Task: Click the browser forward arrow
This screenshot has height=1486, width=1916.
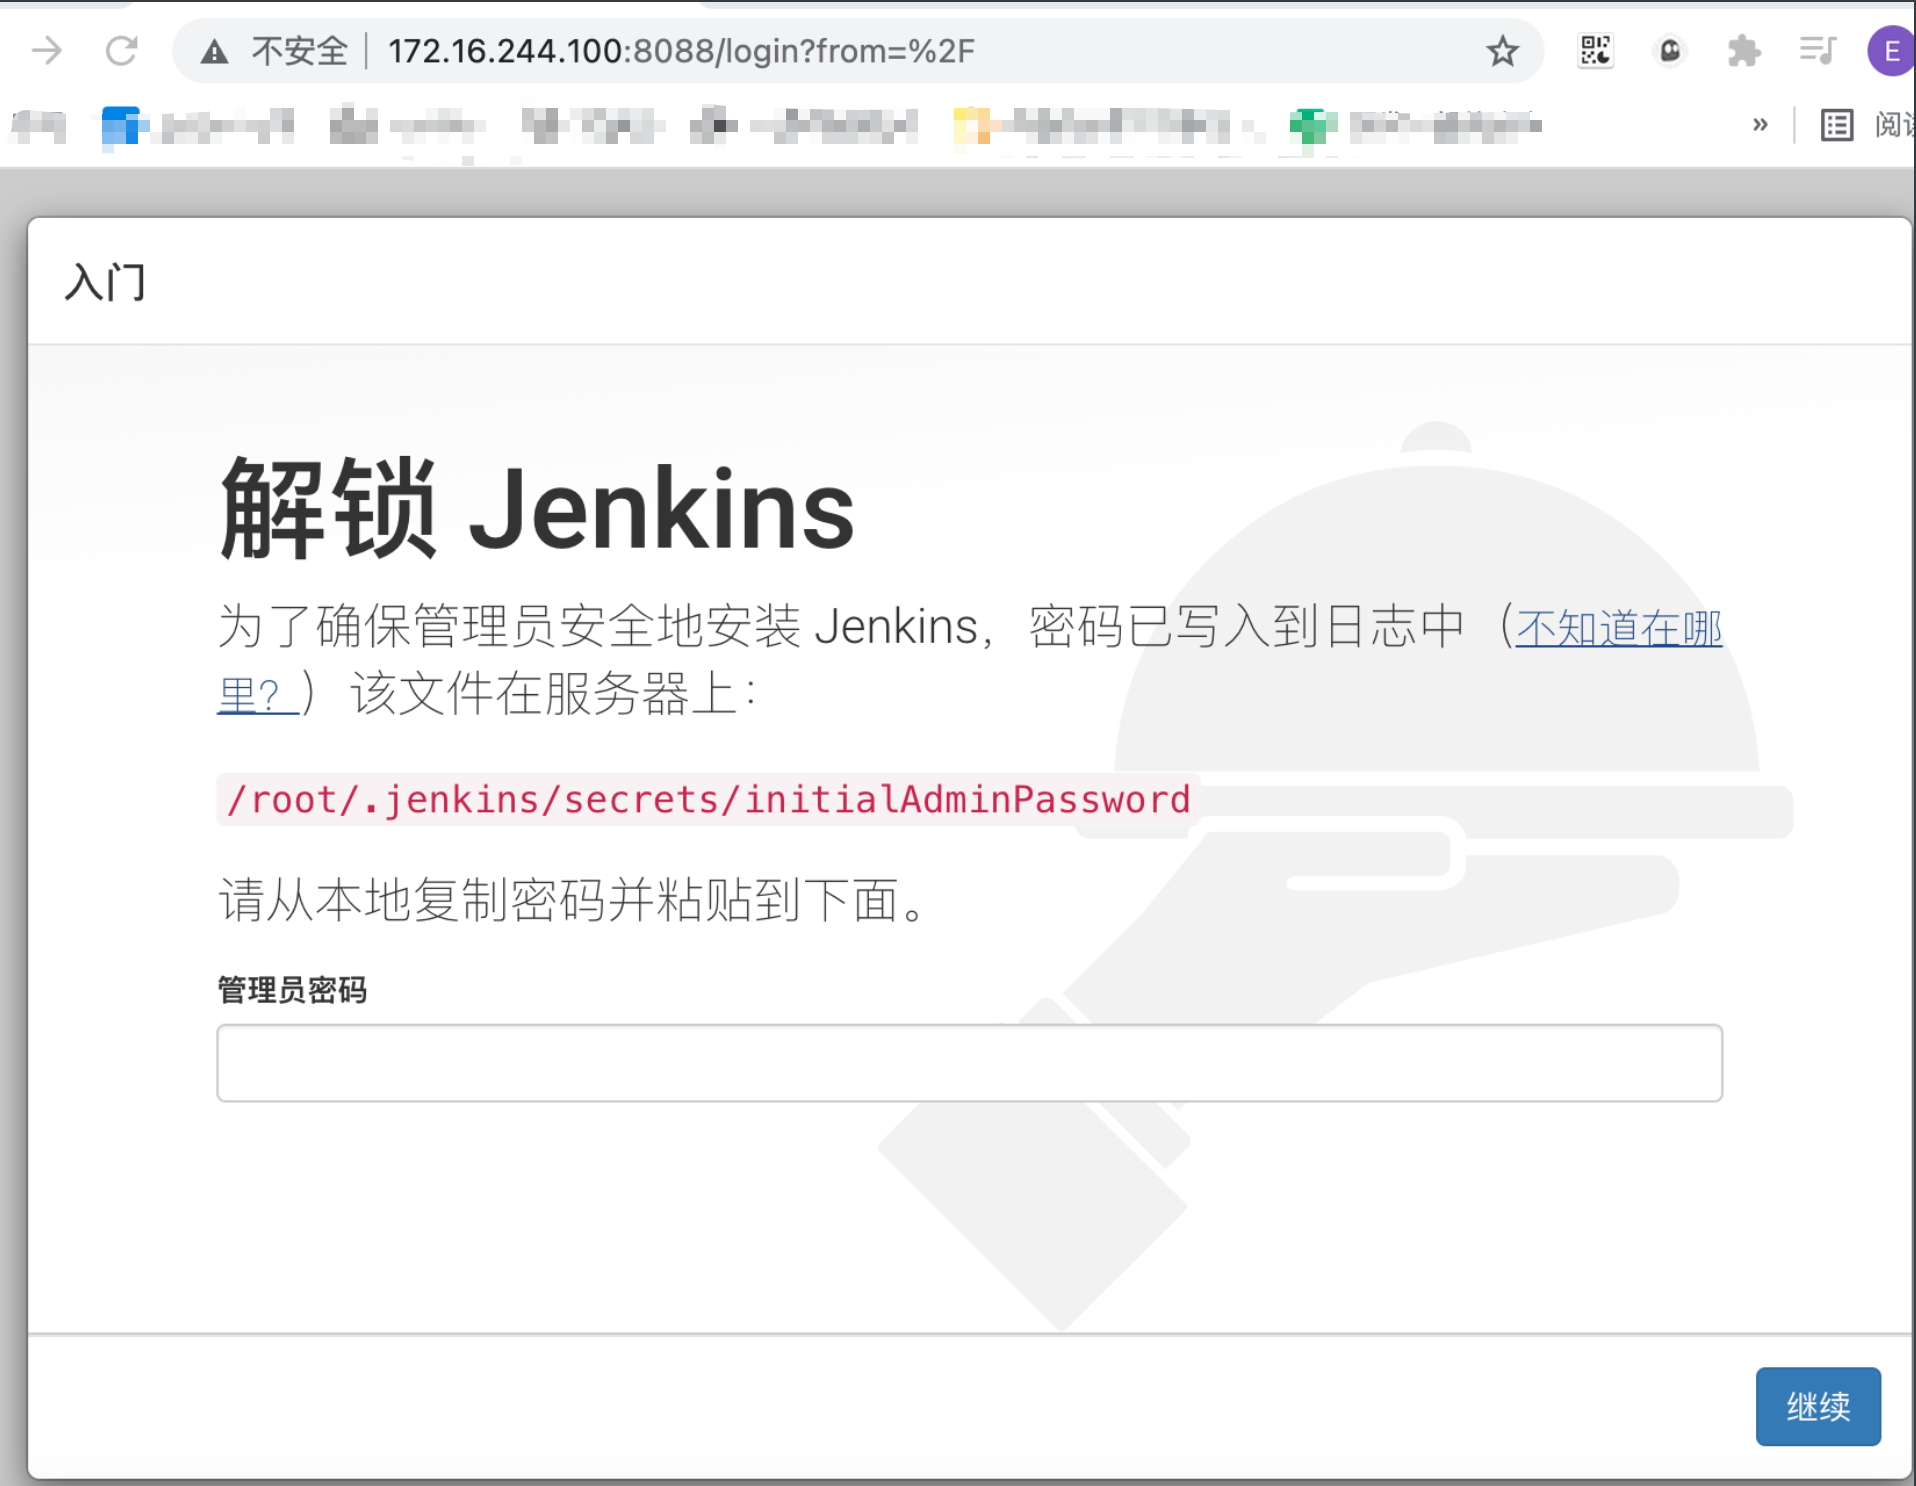Action: point(47,50)
